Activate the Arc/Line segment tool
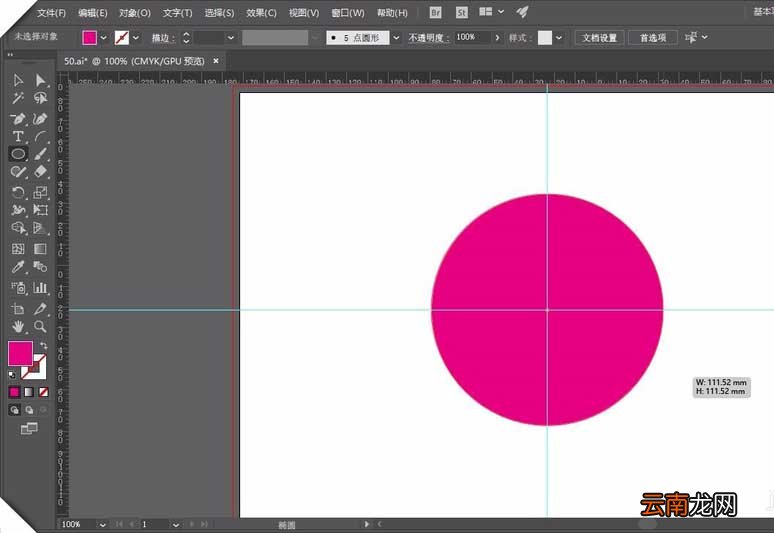 pyautogui.click(x=40, y=136)
